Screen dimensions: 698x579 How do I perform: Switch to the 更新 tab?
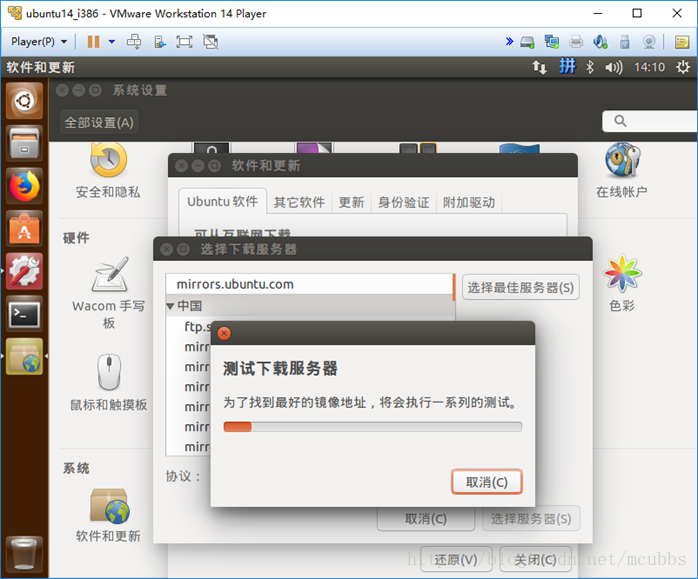click(351, 202)
